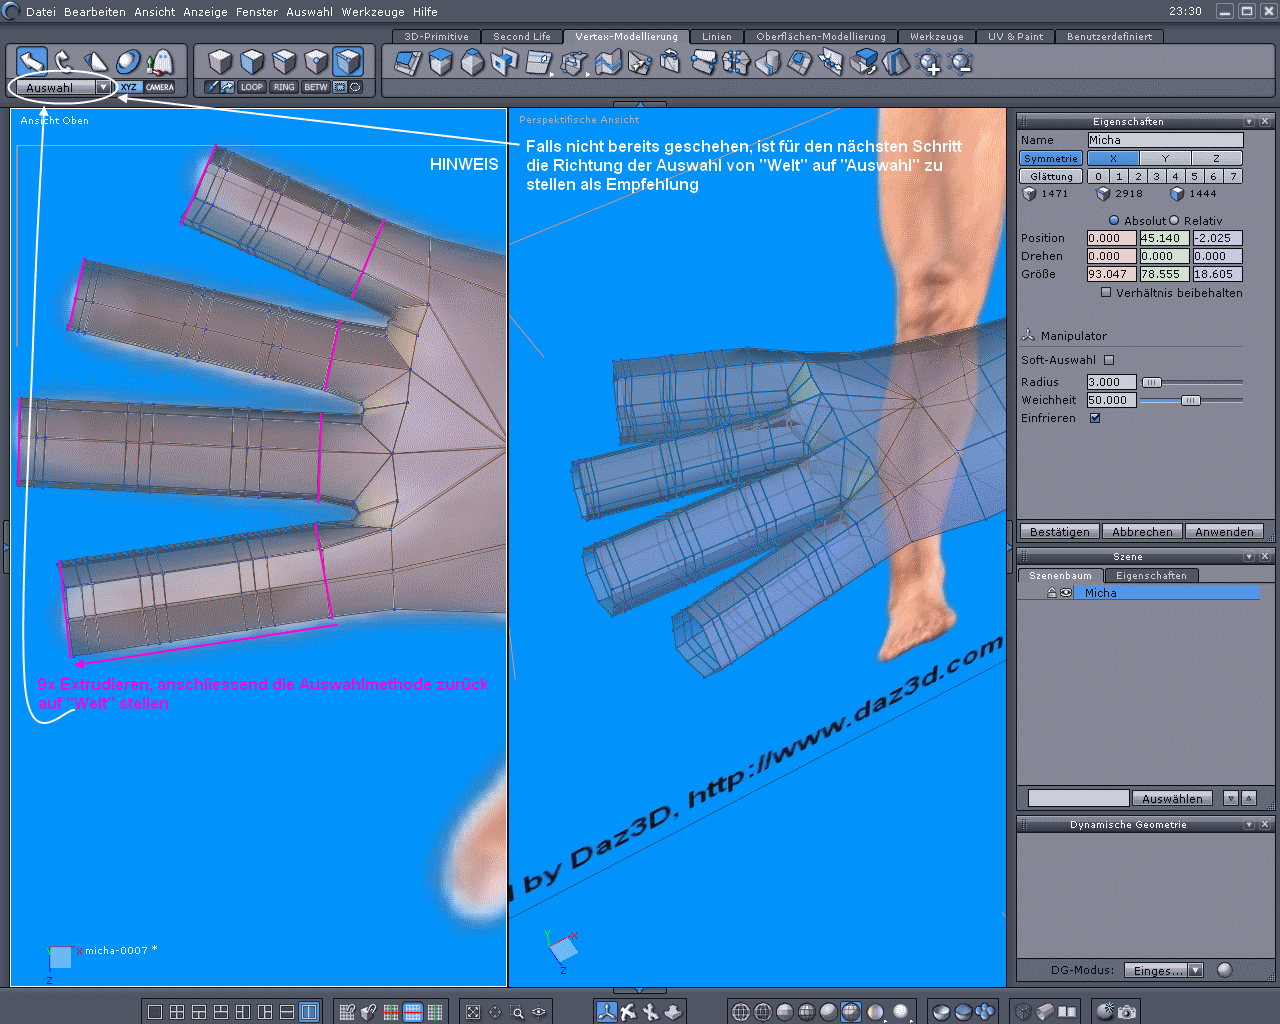Adjust the Radius slider
This screenshot has width=1280, height=1024.
(x=1152, y=382)
